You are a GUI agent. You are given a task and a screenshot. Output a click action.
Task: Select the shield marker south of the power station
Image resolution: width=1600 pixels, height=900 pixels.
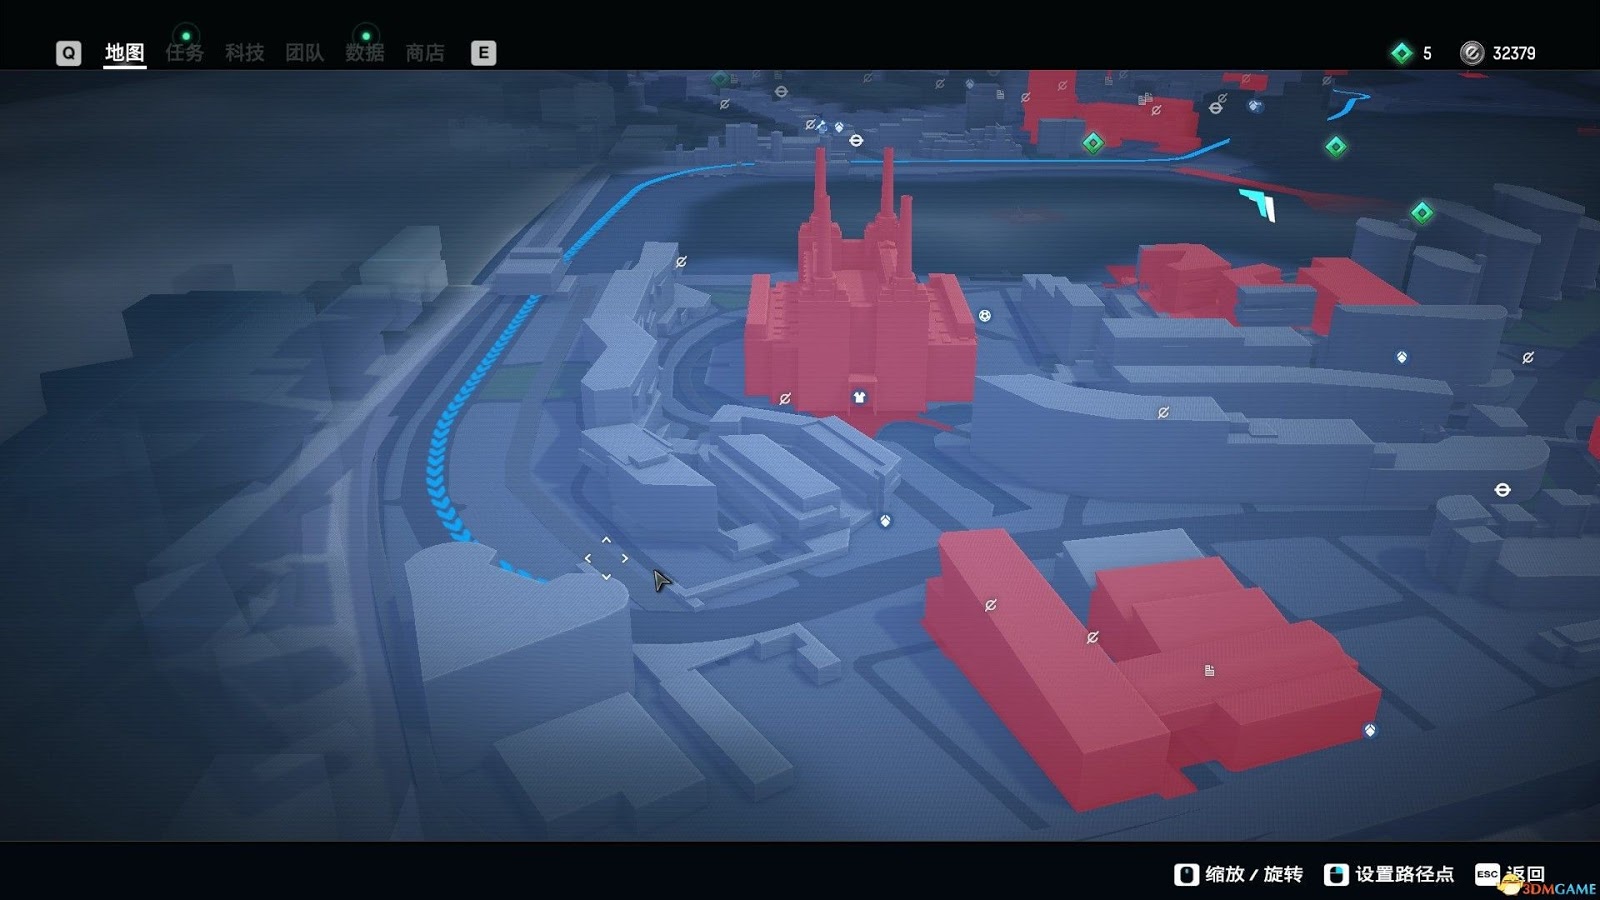[885, 521]
